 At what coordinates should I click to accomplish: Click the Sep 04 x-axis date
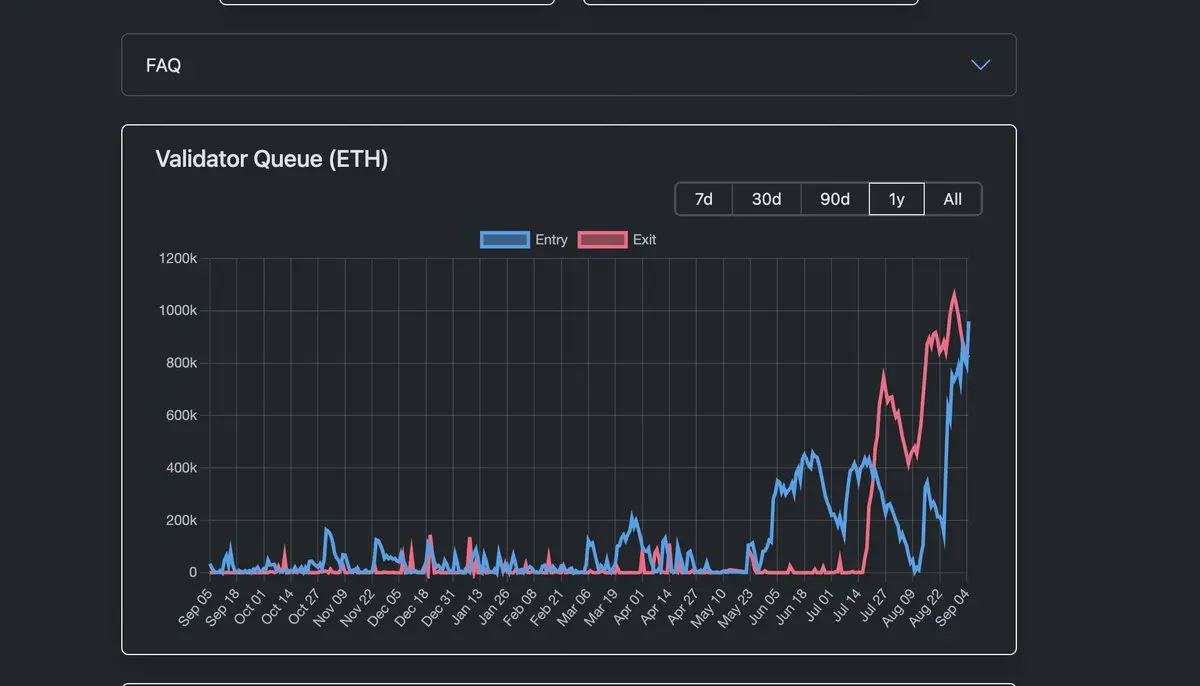pos(951,607)
